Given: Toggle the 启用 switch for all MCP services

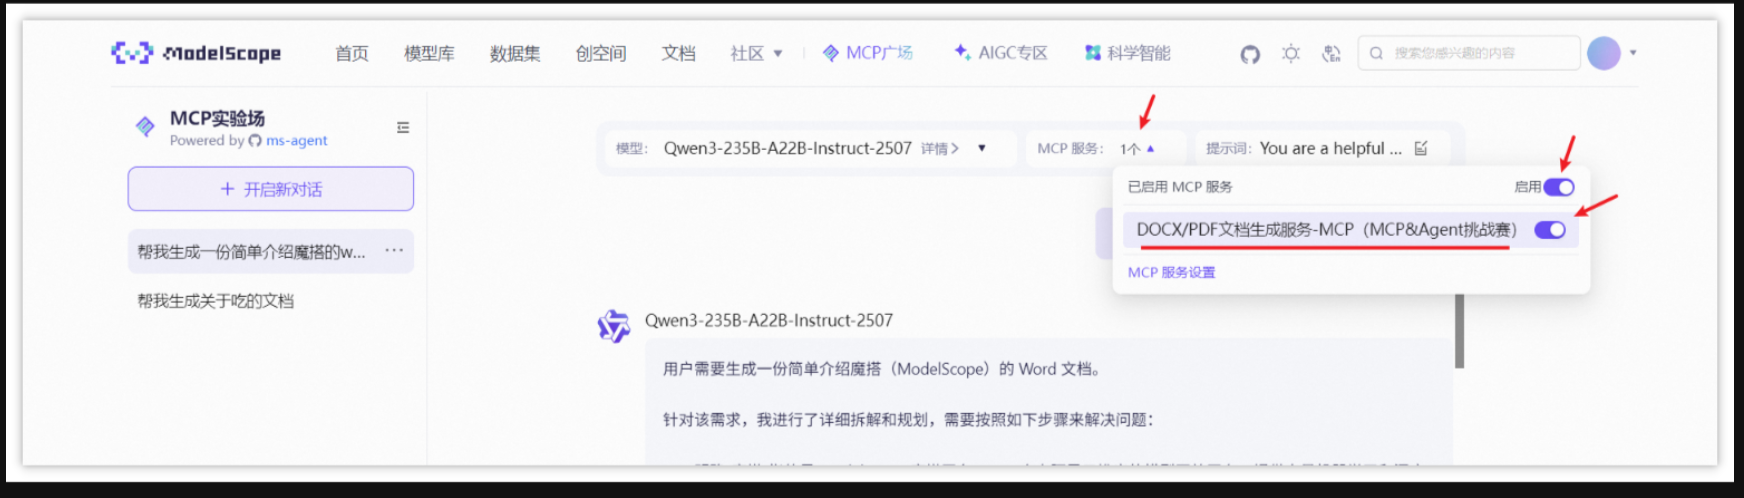Looking at the screenshot, I should point(1559,187).
